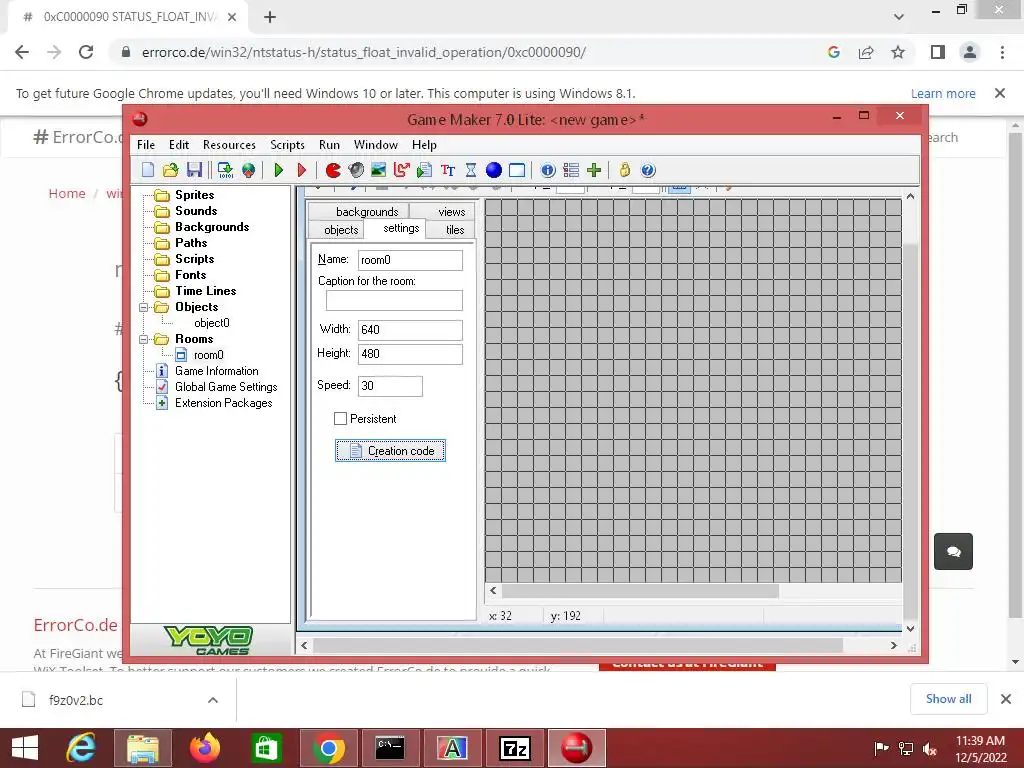Image resolution: width=1024 pixels, height=768 pixels.
Task: Create a new game file icon
Action: [148, 170]
